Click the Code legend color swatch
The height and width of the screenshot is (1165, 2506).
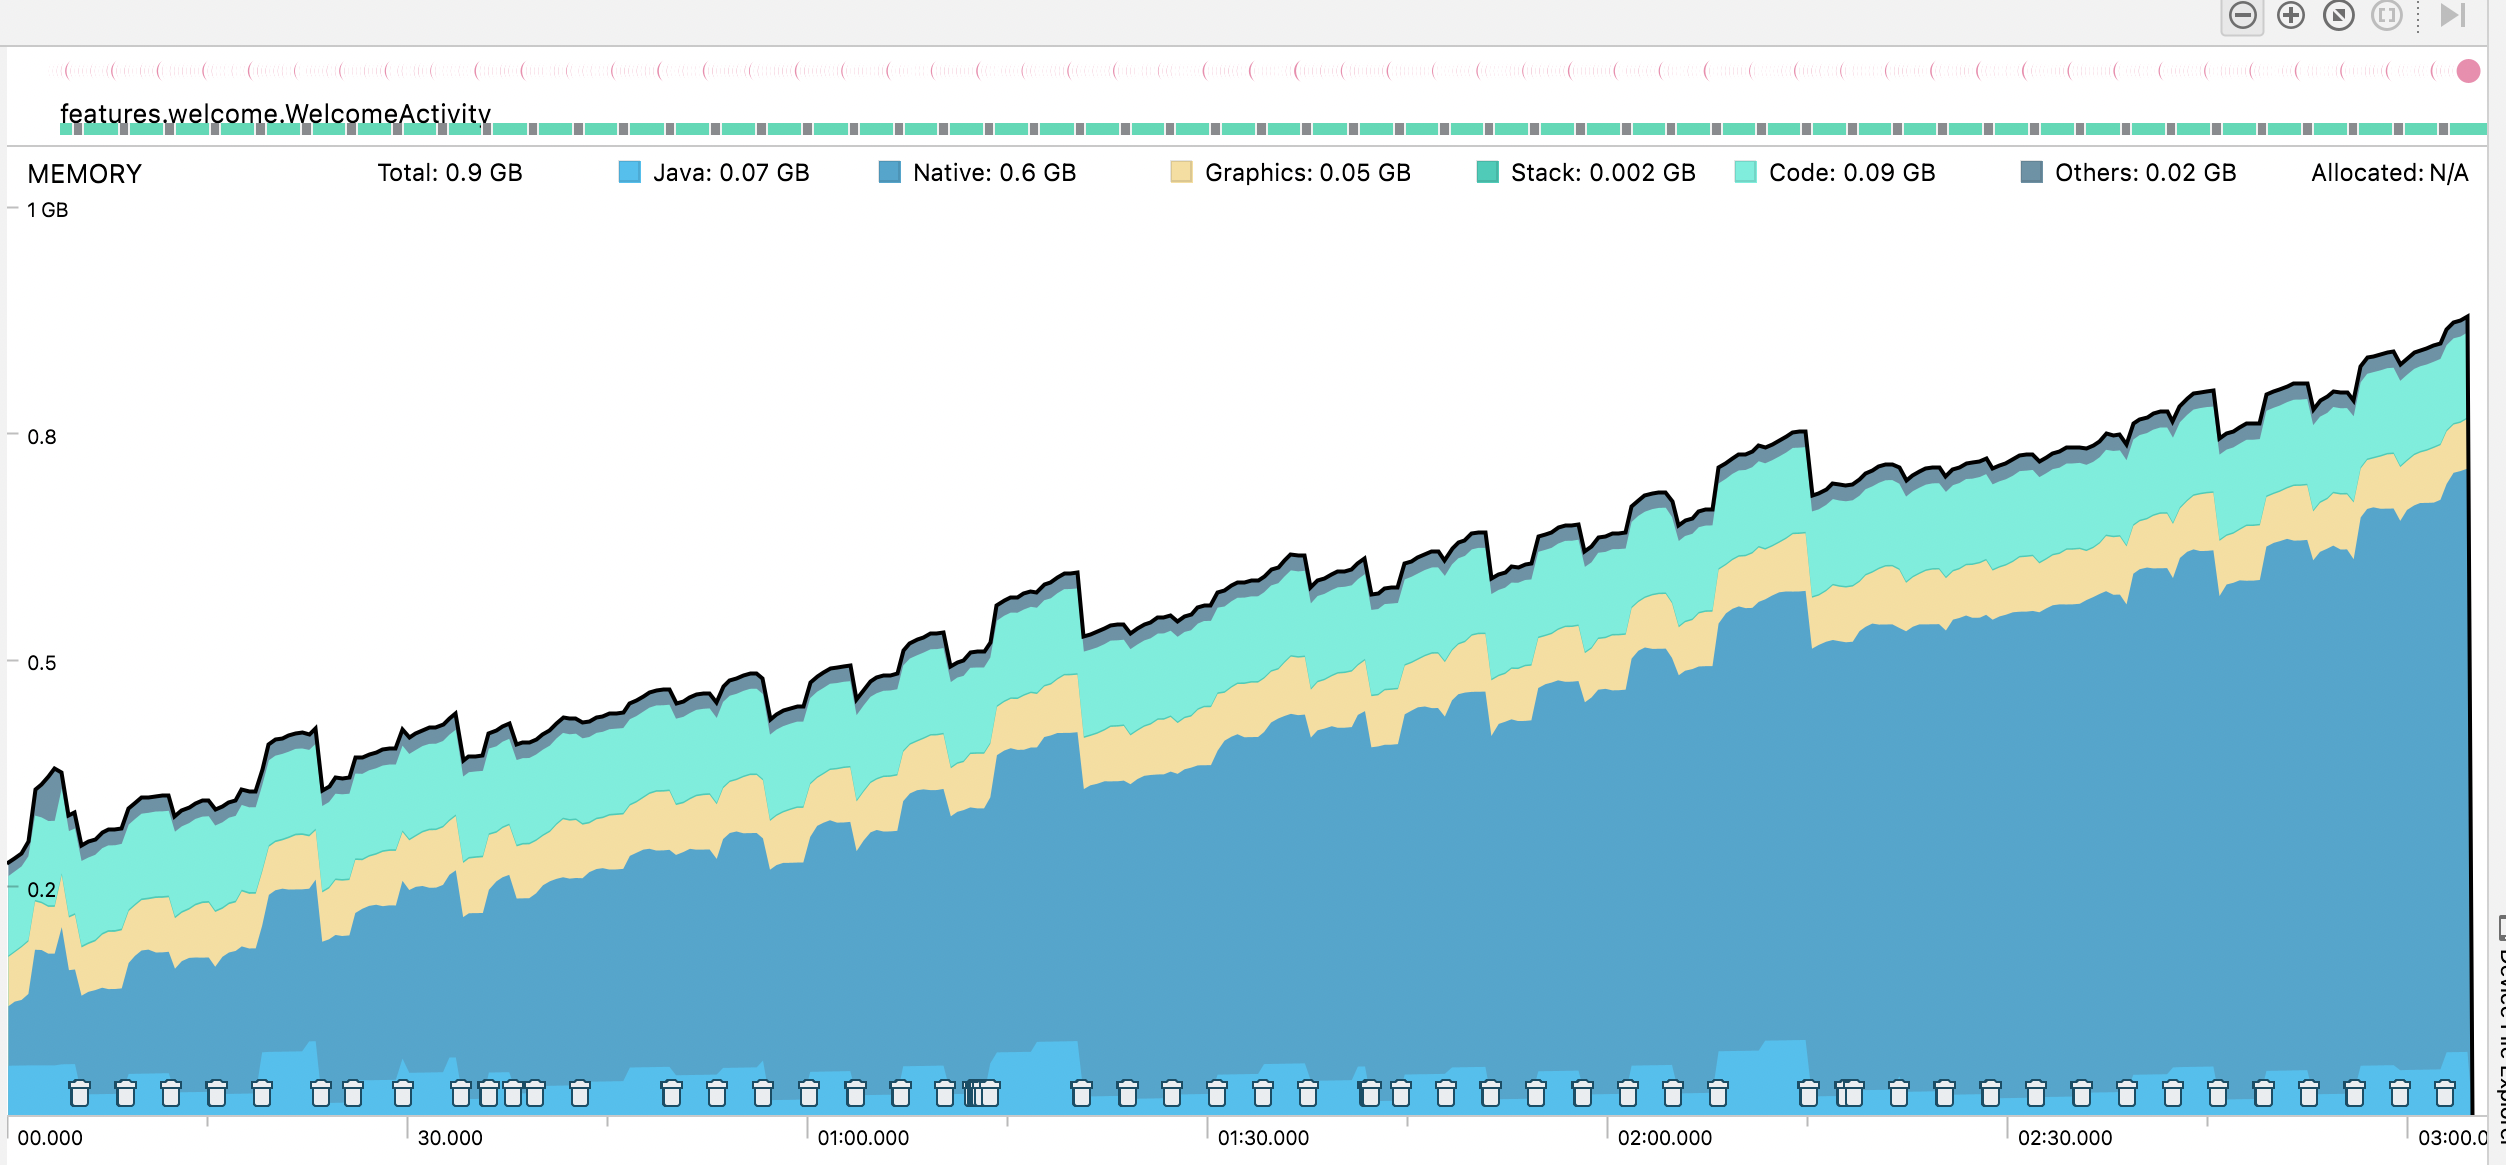[x=1745, y=172]
